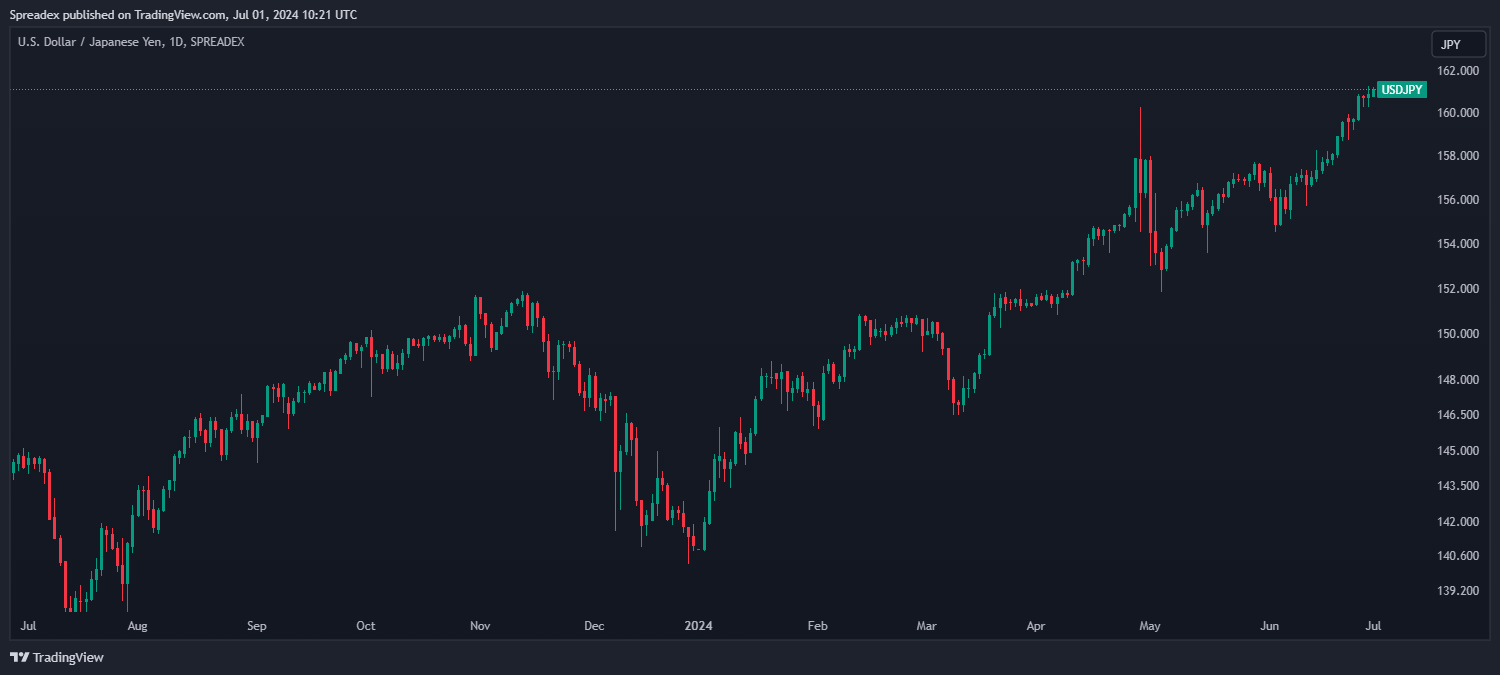Click the Spreadex published header text

(x=183, y=14)
